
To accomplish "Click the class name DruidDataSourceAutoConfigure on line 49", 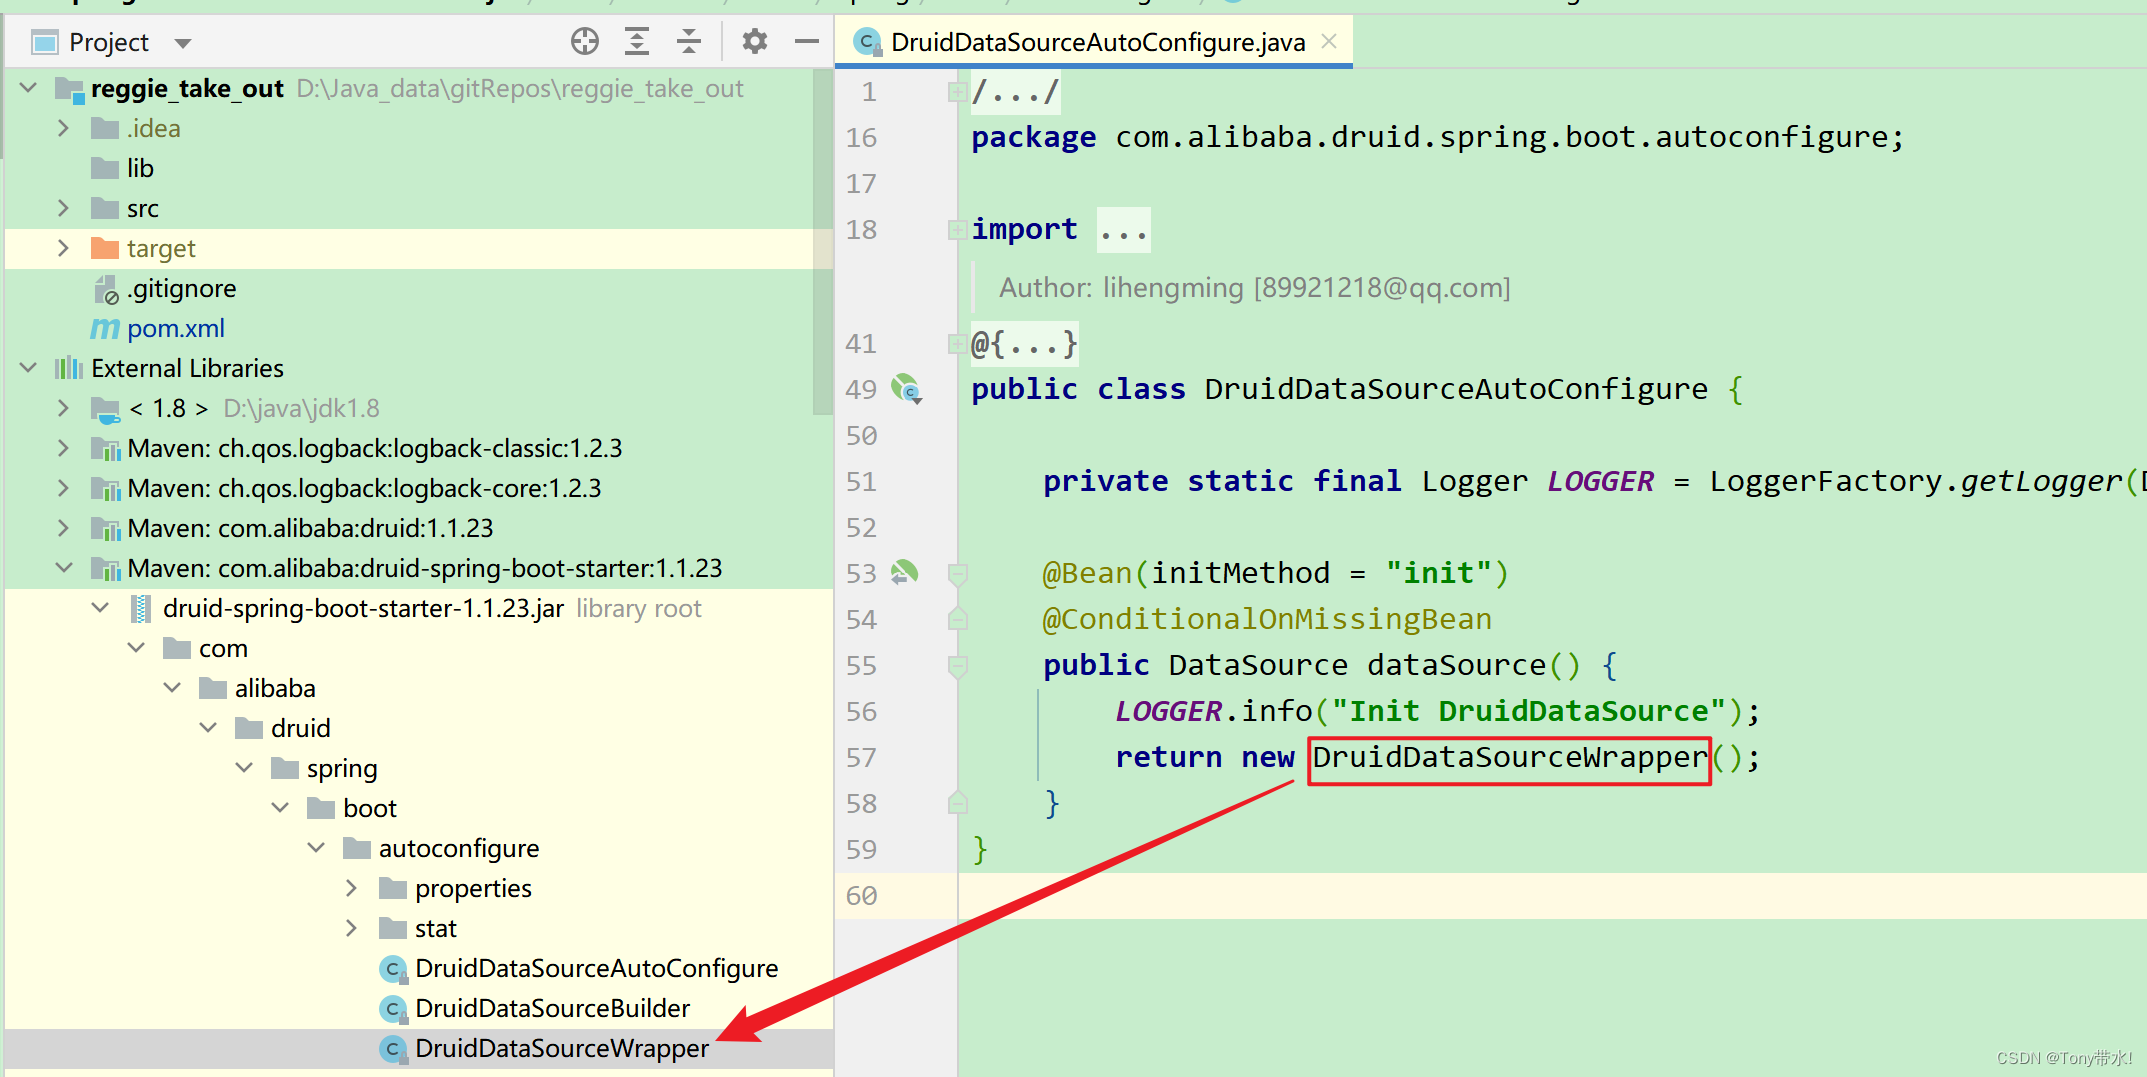I will point(1456,389).
